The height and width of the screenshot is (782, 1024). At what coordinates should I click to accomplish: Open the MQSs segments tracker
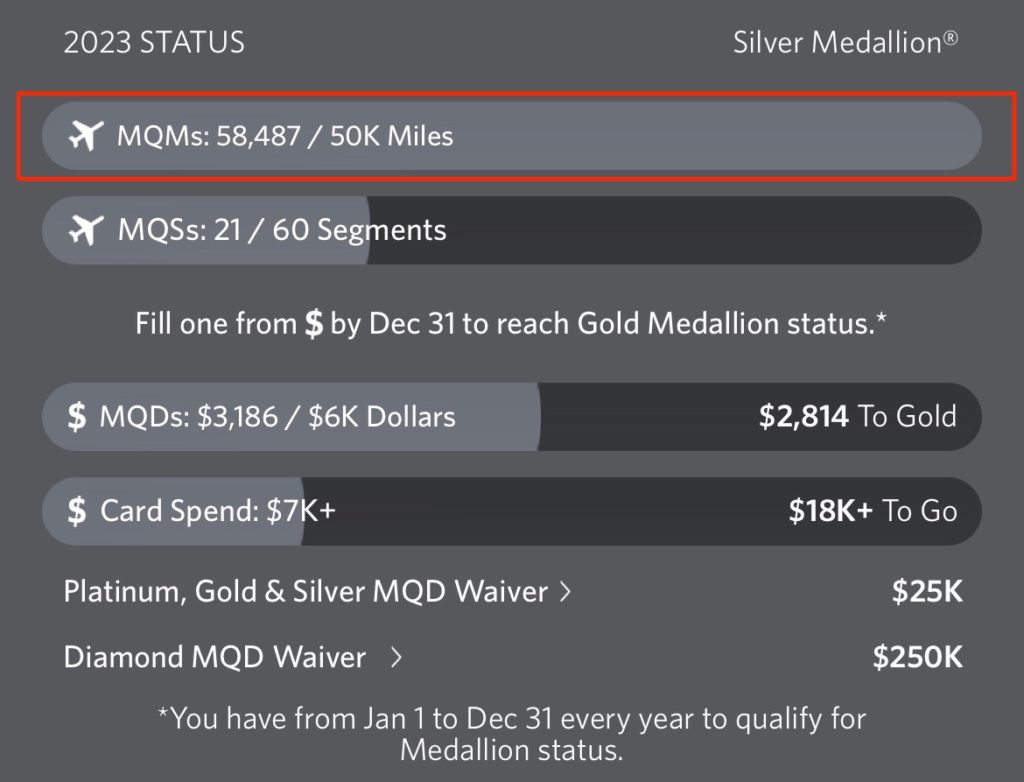512,229
